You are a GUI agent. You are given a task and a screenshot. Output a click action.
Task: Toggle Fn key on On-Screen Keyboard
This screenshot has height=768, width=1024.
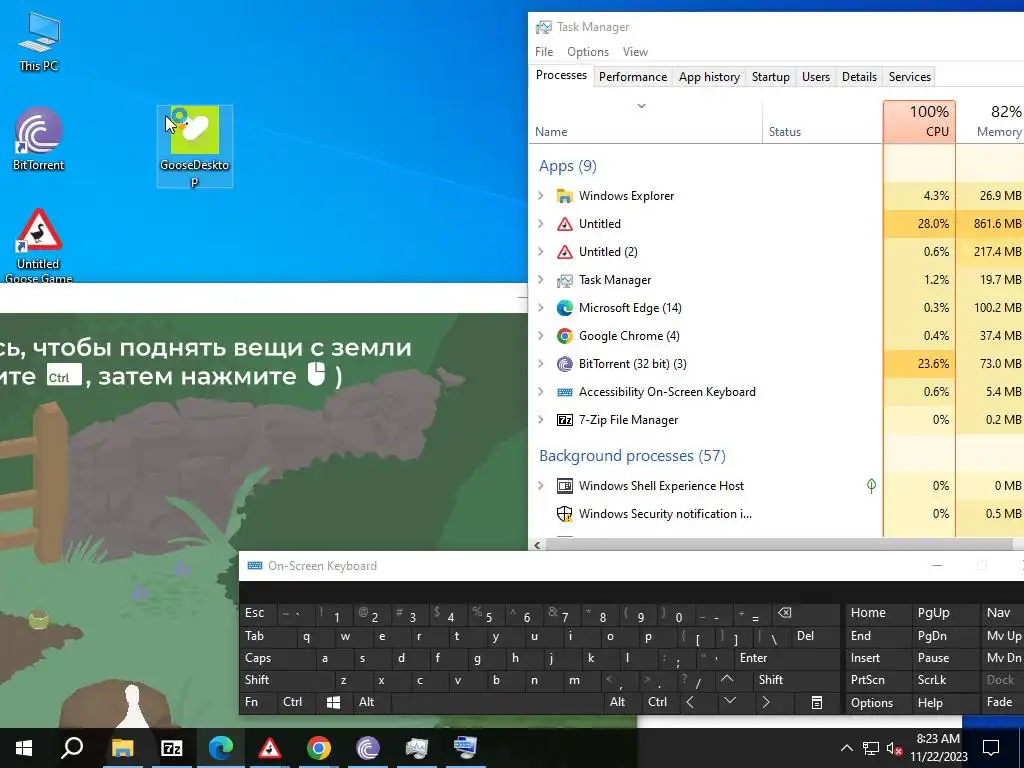[259, 703]
